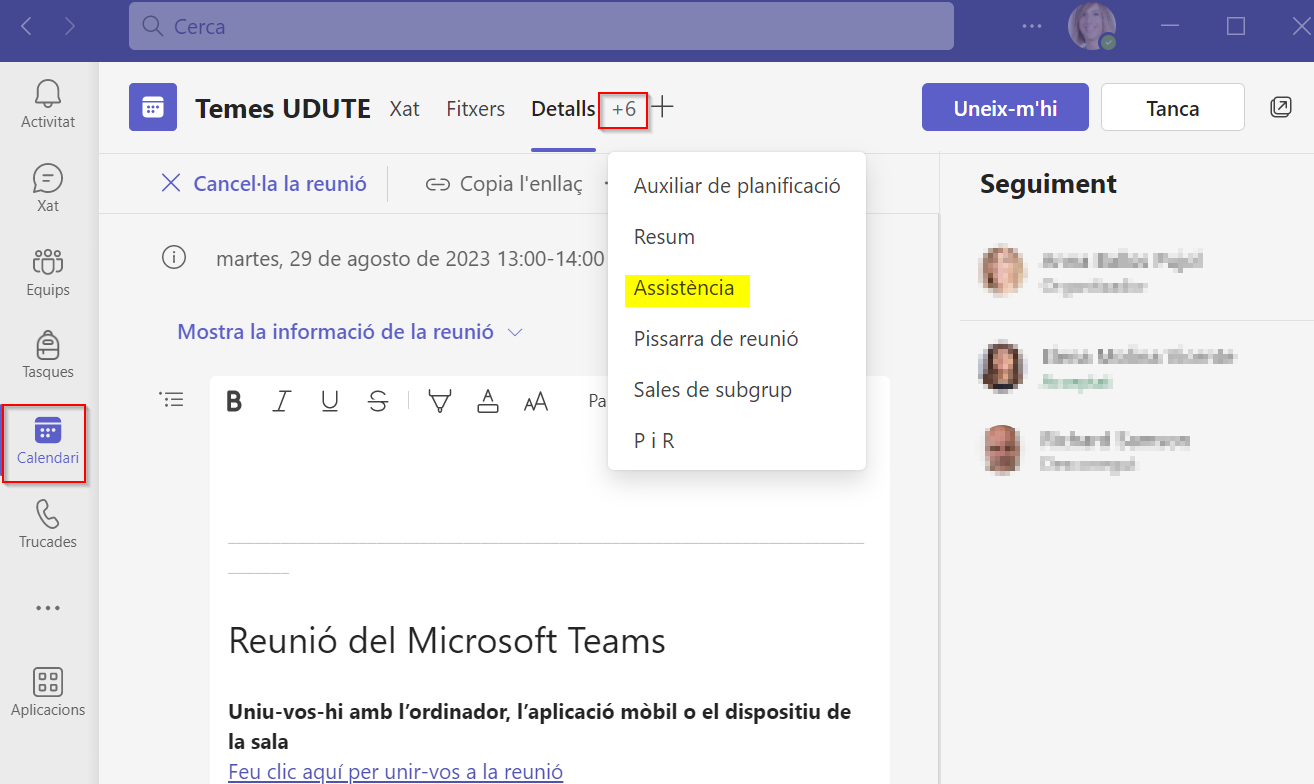Toggle strikethrough formatting

[378, 402]
